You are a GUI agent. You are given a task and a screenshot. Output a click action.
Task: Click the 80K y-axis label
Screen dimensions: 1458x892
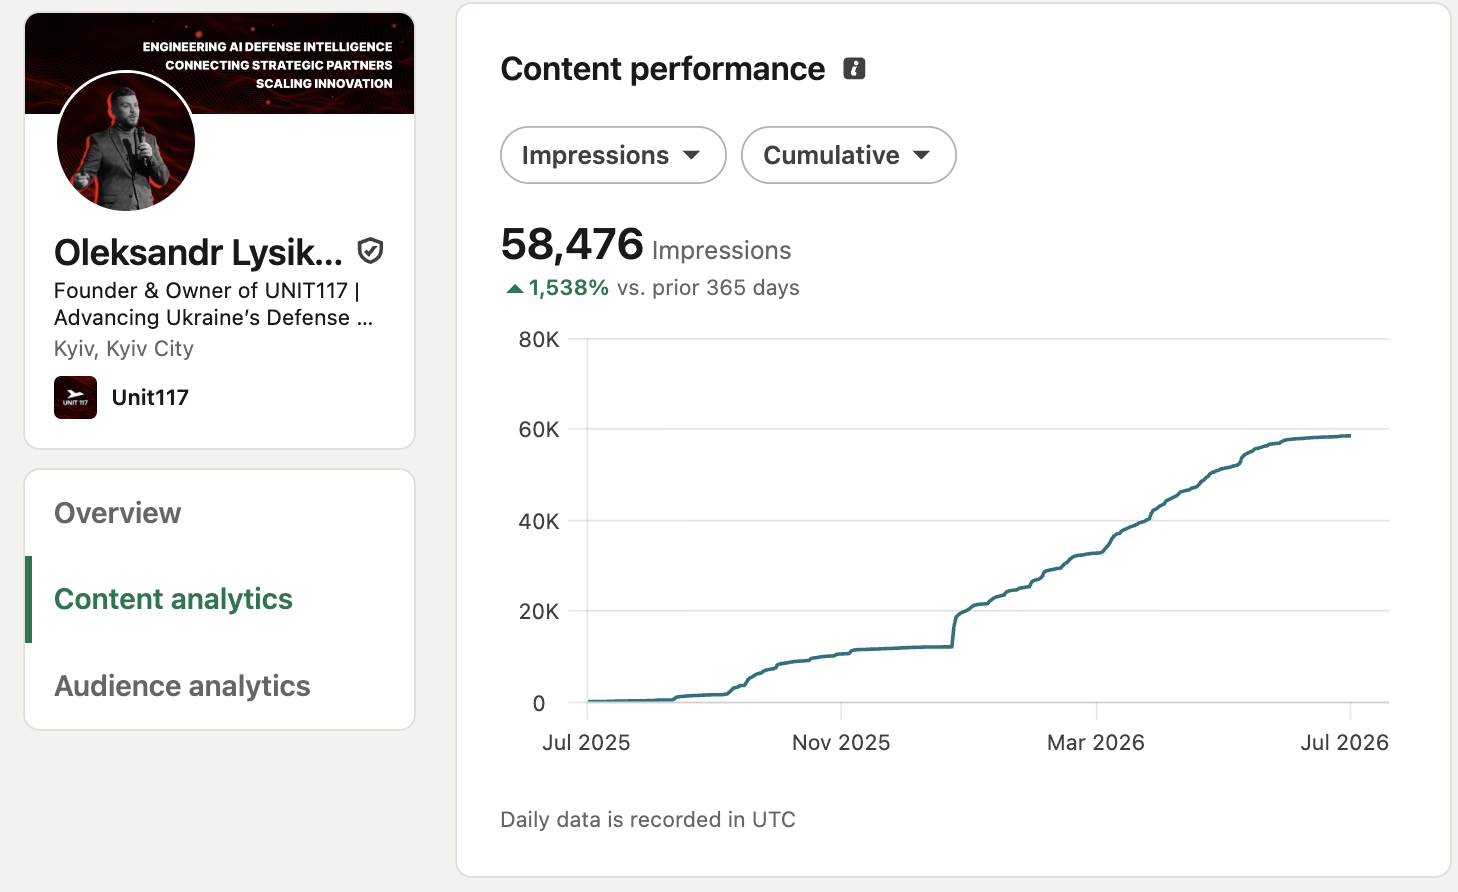(x=539, y=340)
